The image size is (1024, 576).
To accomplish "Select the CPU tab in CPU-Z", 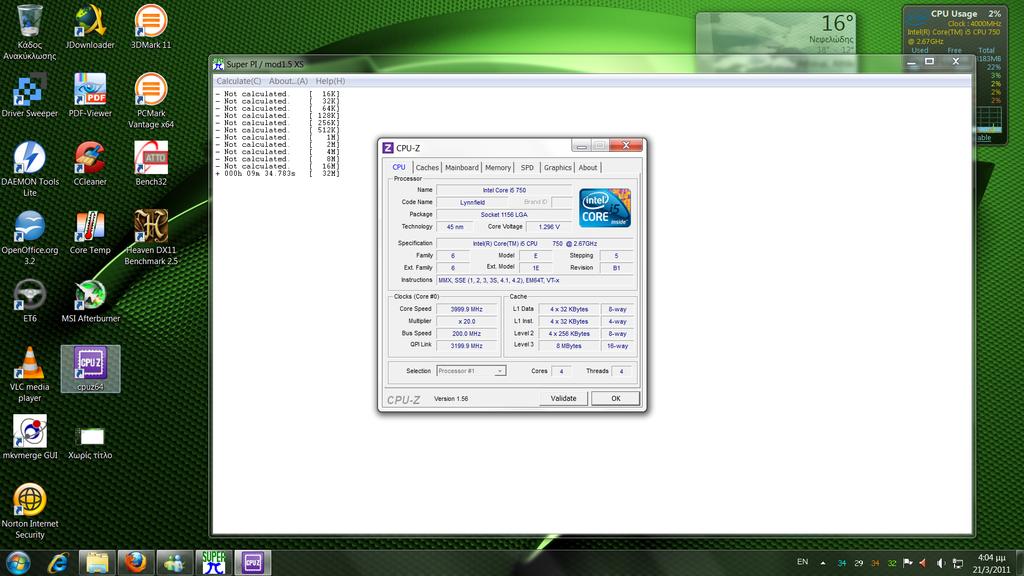I will tap(399, 167).
